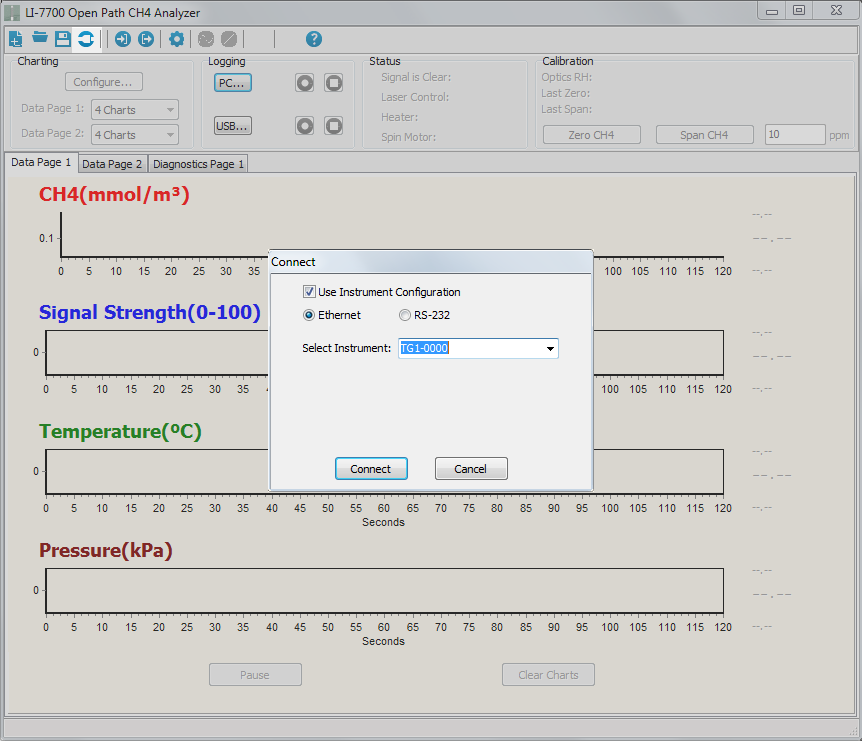Click the Pressure chart plot area

(384, 590)
